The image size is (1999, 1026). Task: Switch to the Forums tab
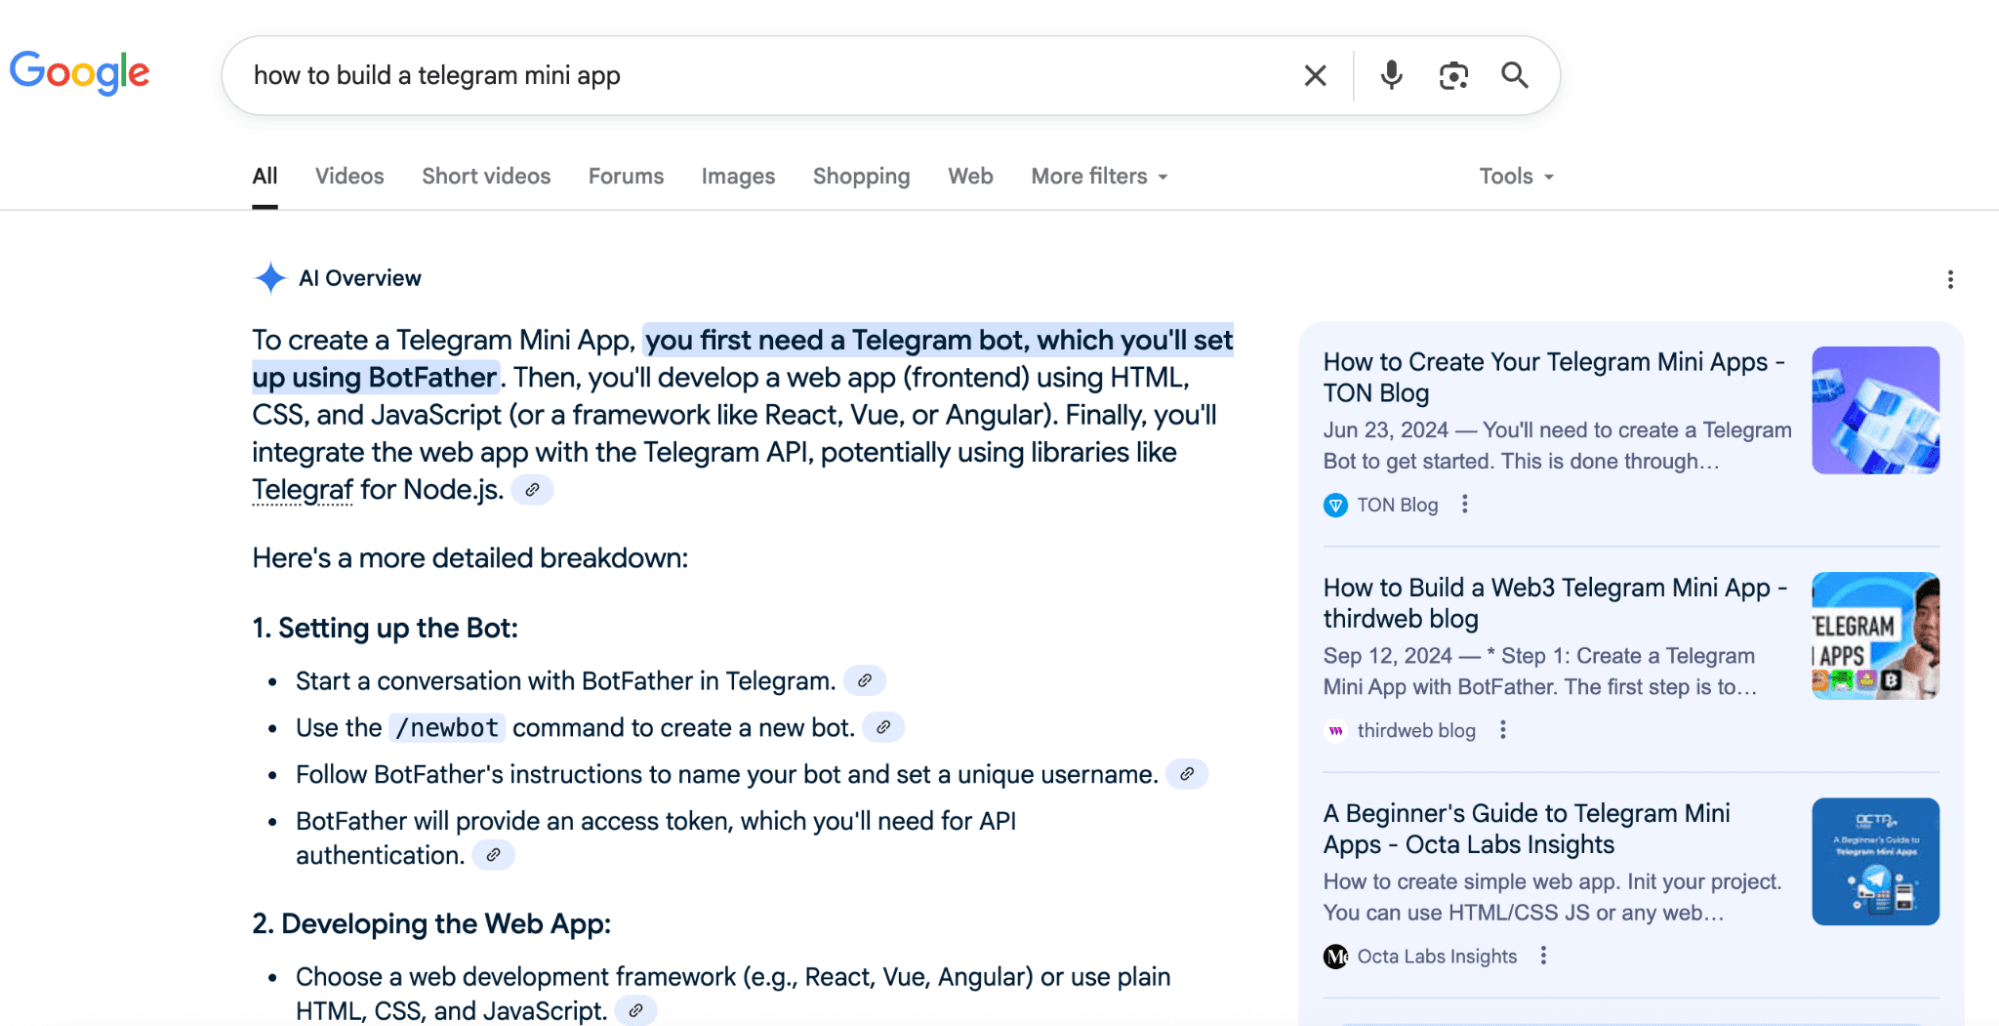pos(626,177)
